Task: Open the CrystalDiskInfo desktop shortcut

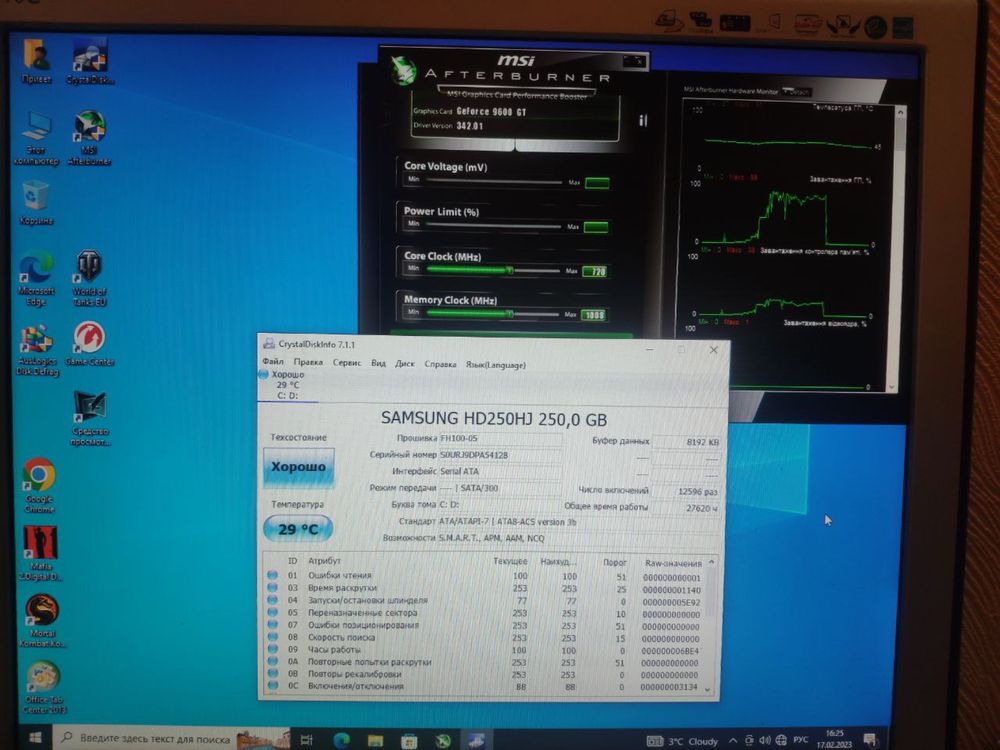Action: [90, 61]
